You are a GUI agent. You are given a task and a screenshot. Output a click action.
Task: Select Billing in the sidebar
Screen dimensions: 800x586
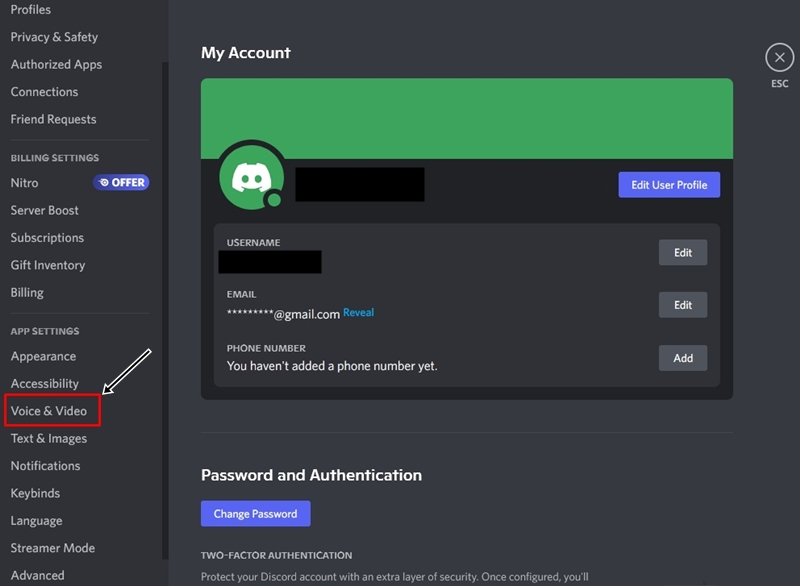coord(27,293)
